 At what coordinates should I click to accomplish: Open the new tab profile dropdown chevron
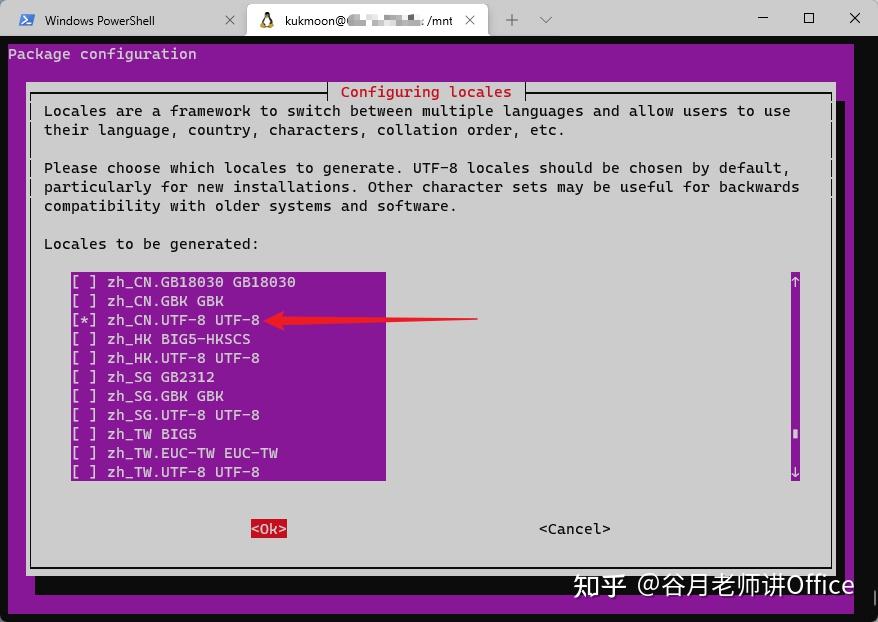pos(546,20)
